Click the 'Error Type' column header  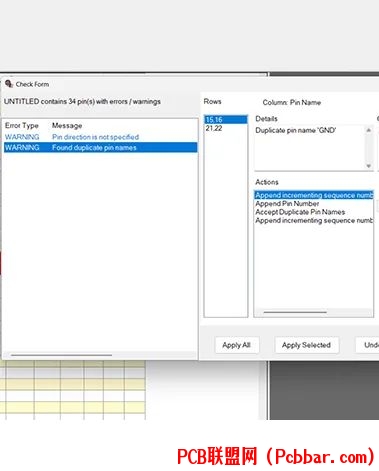click(22, 126)
